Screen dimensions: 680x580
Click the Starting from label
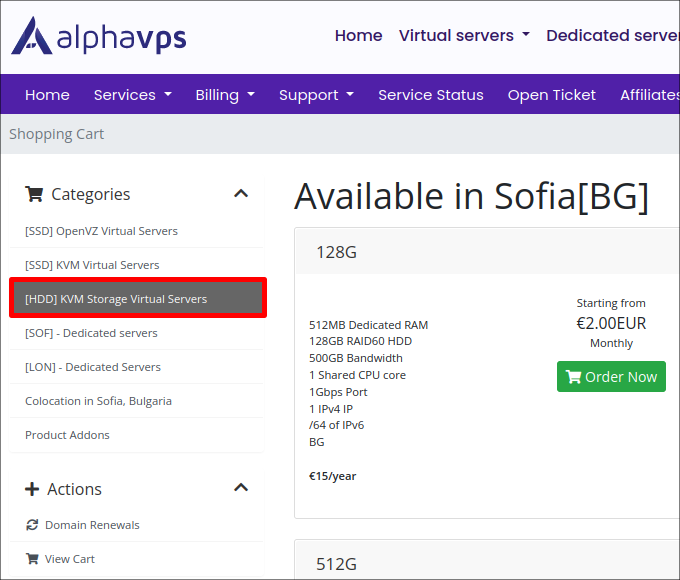[x=611, y=303]
